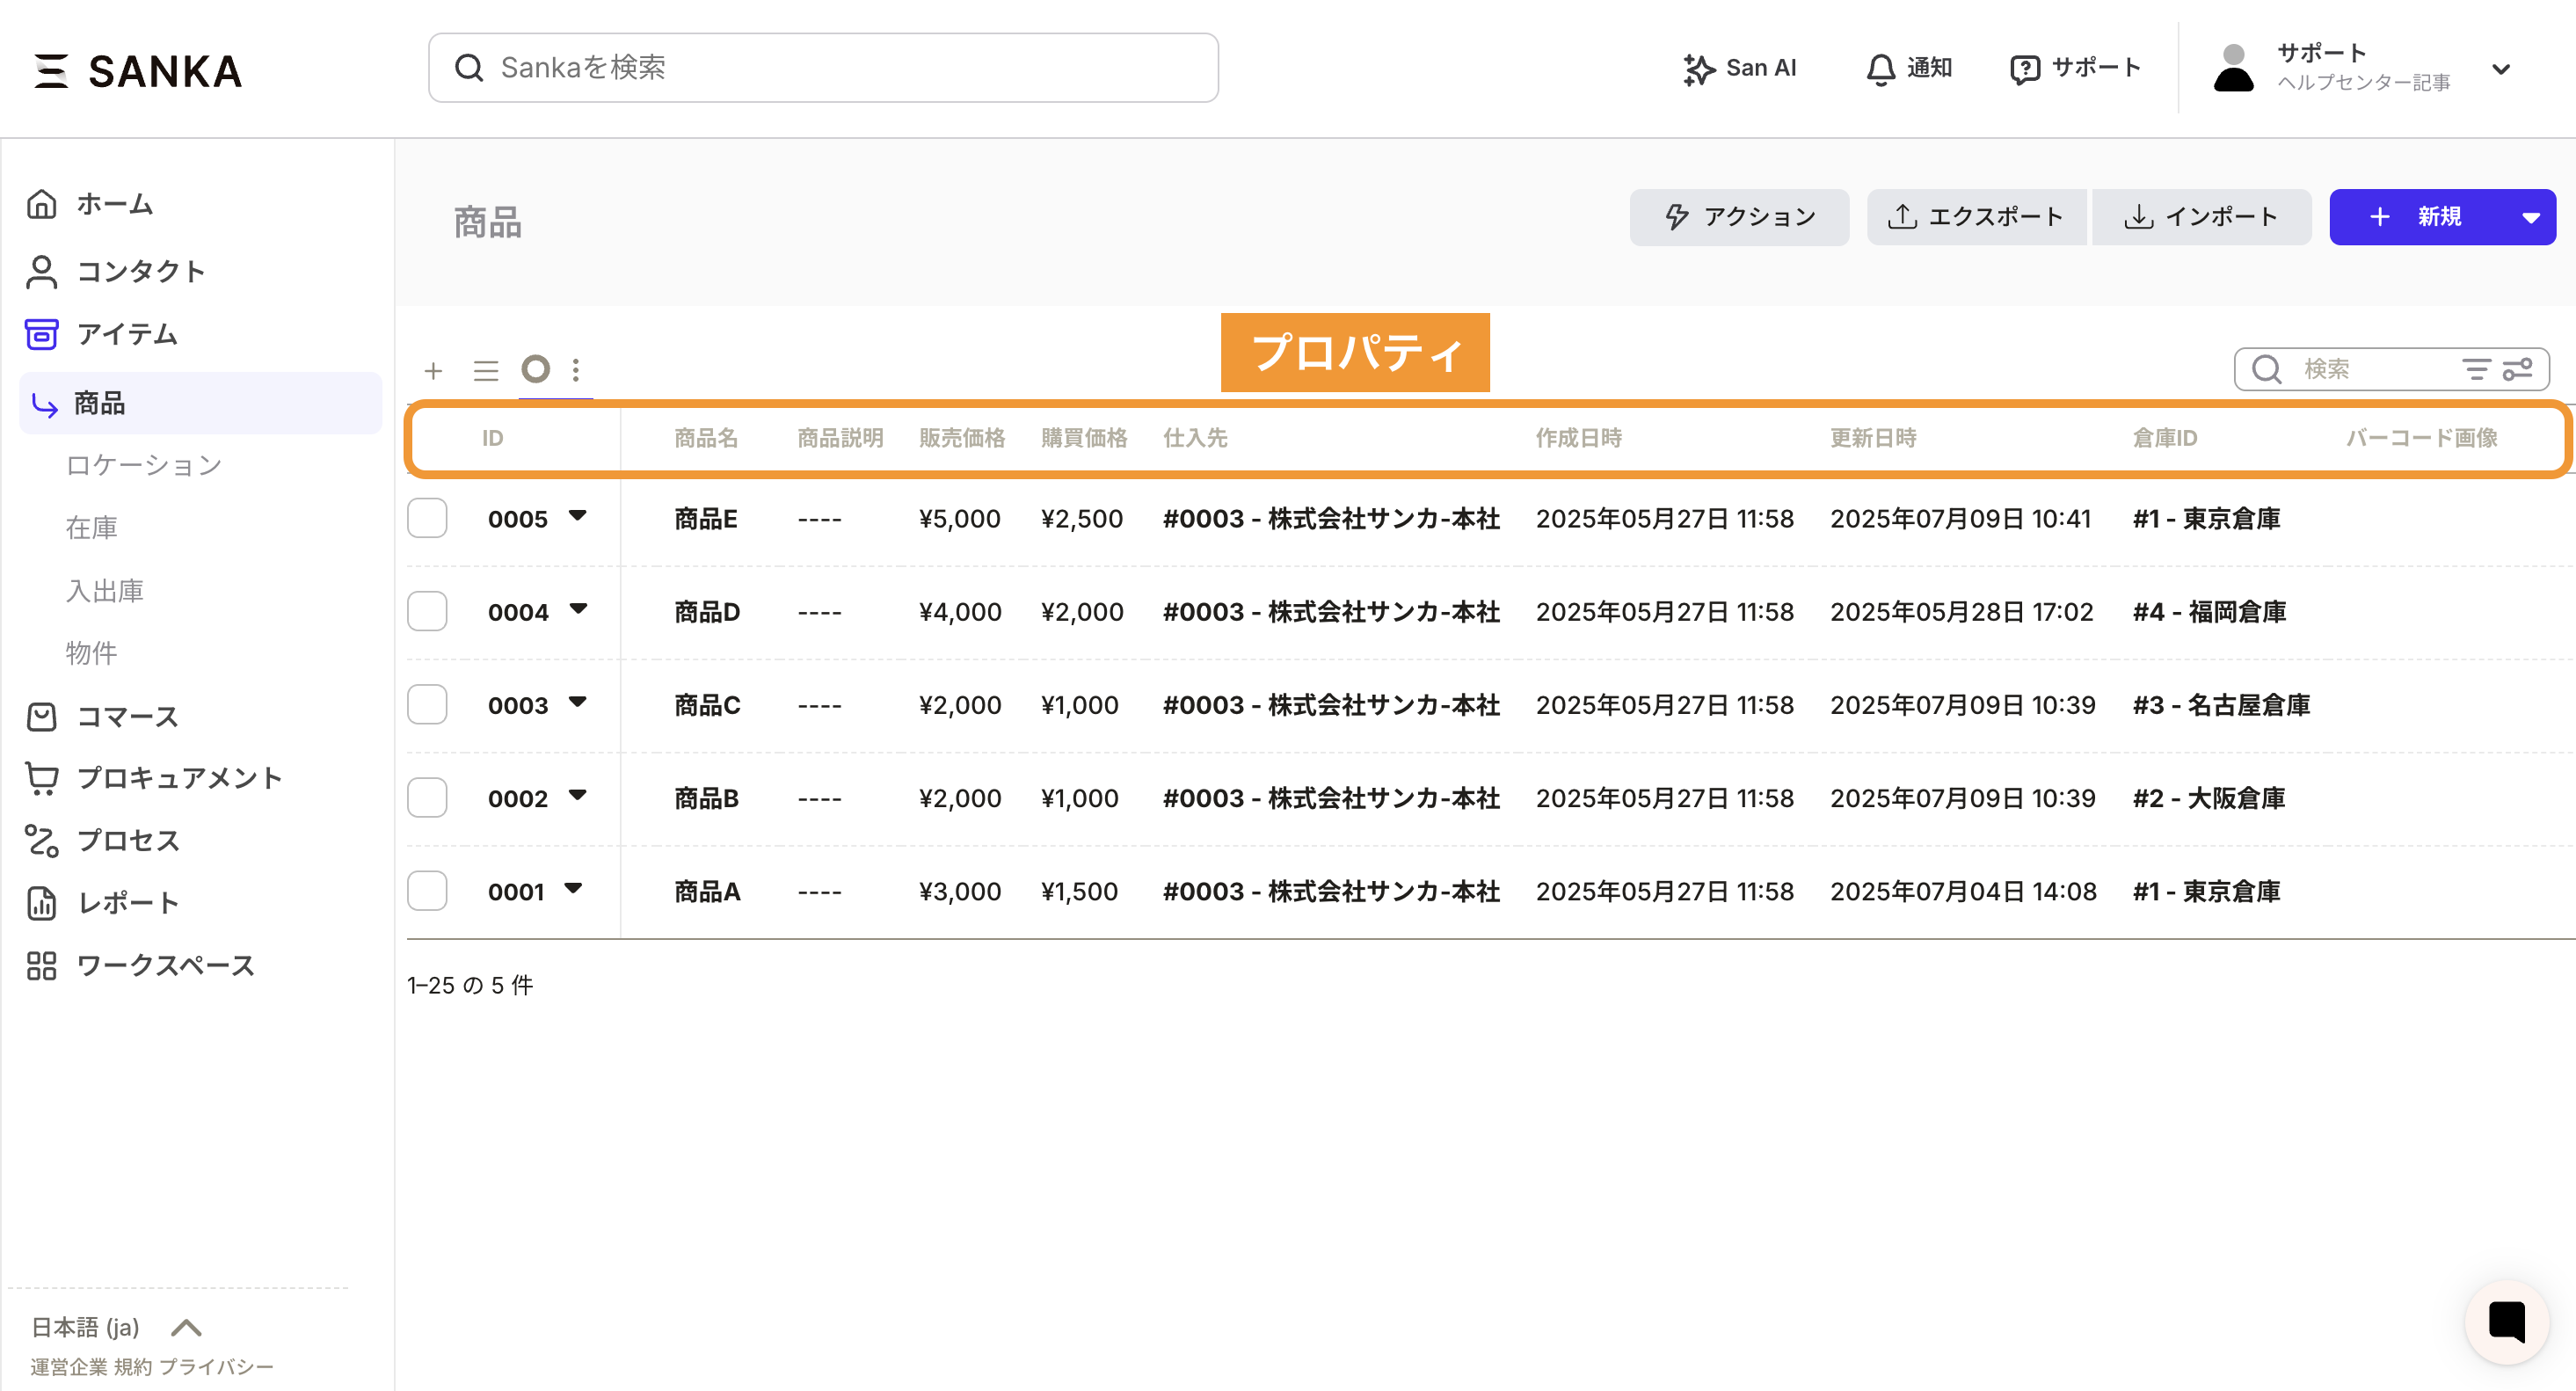Click the SANKA hamburger menu icon
This screenshot has width=2576, height=1391.
point(51,70)
